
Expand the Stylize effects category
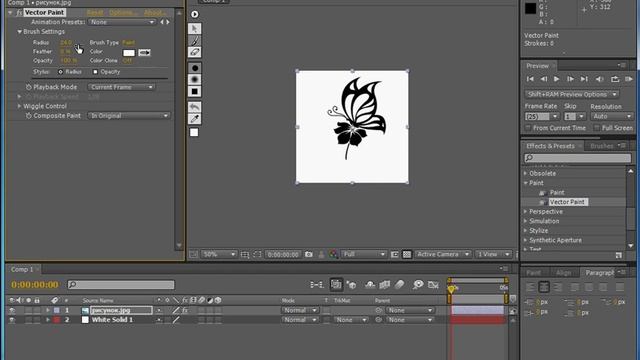point(526,231)
